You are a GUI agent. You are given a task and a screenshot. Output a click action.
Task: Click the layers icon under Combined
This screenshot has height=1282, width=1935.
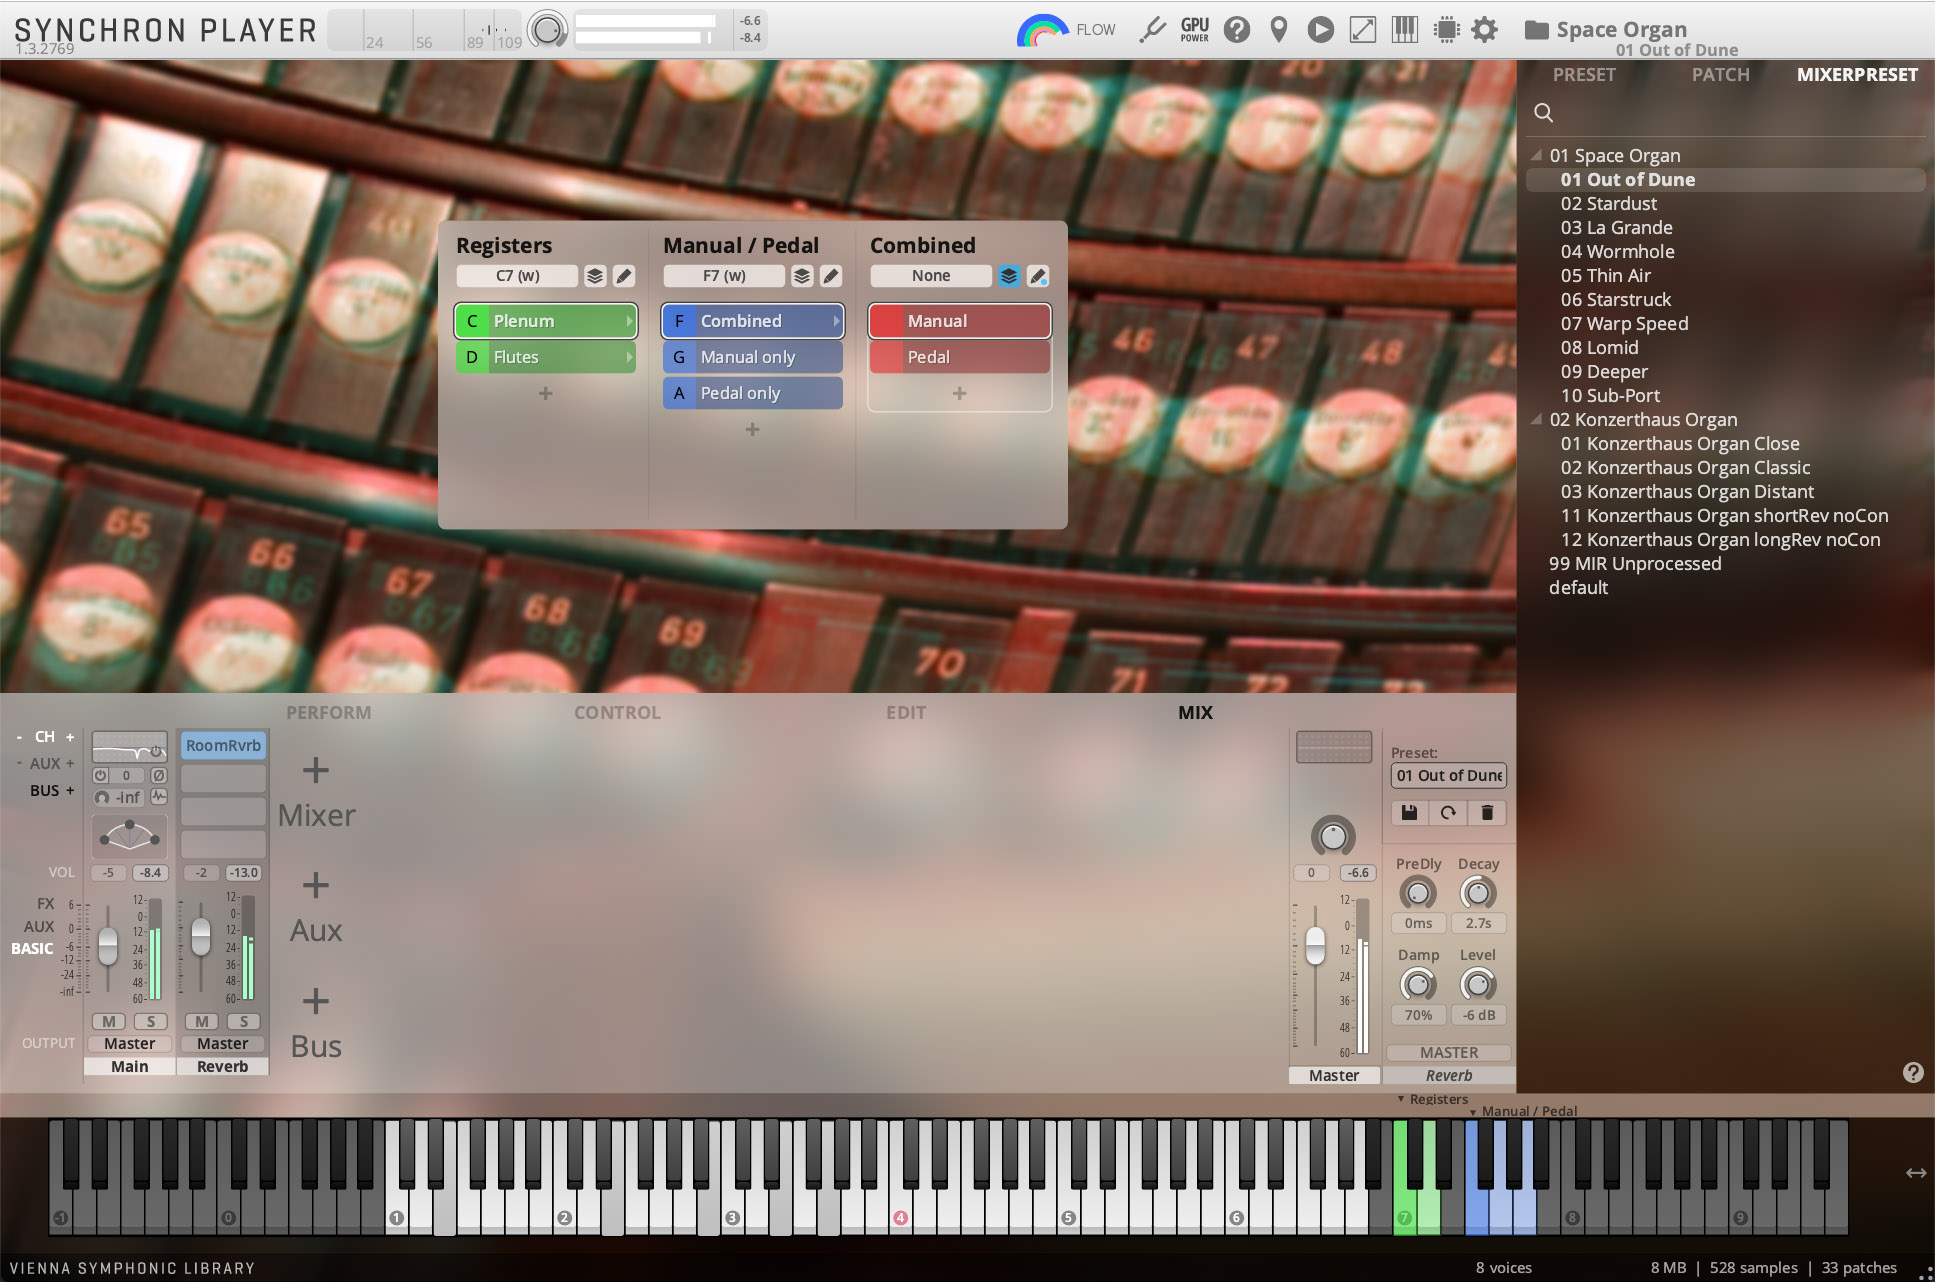[1009, 276]
